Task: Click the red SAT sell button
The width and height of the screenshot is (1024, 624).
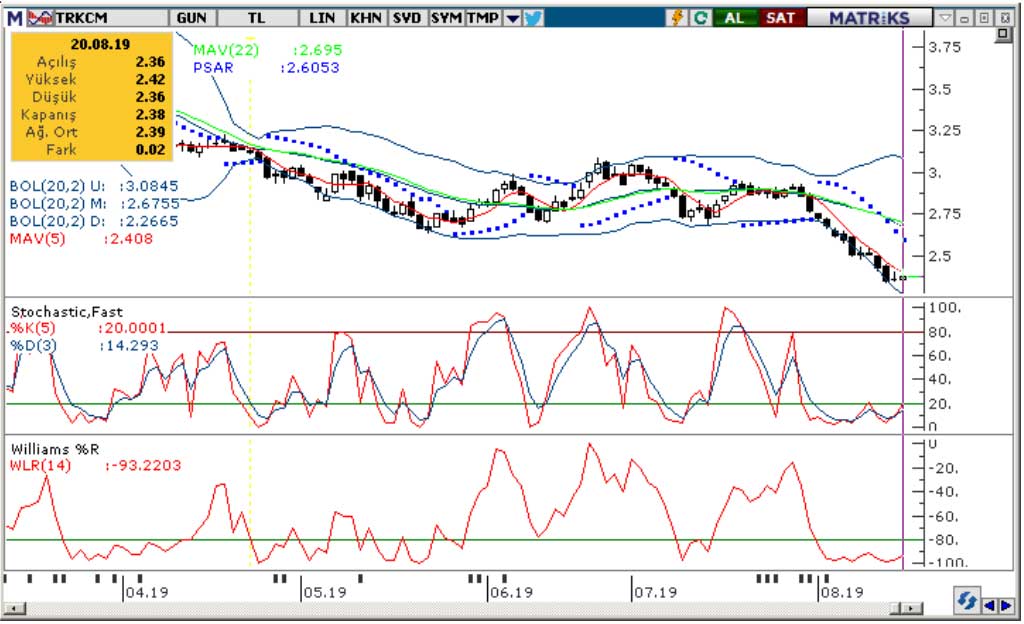Action: (781, 18)
